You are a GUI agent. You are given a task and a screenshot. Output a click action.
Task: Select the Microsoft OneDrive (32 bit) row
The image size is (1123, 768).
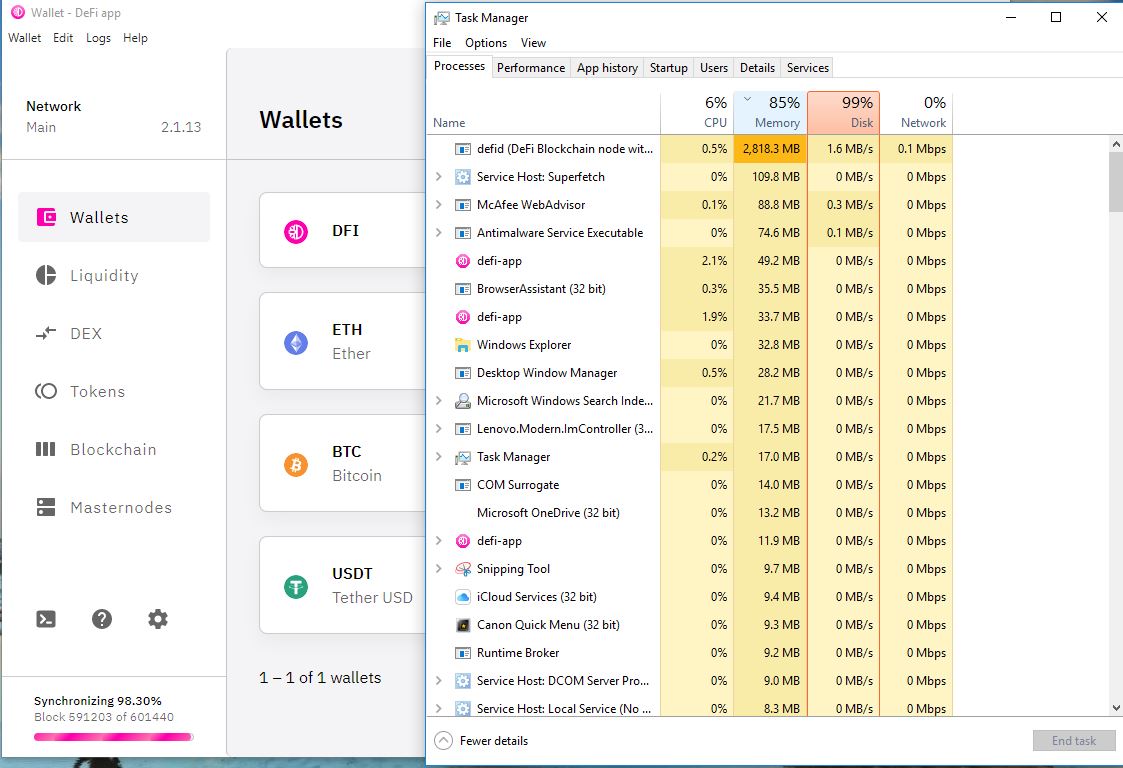[x=690, y=513]
